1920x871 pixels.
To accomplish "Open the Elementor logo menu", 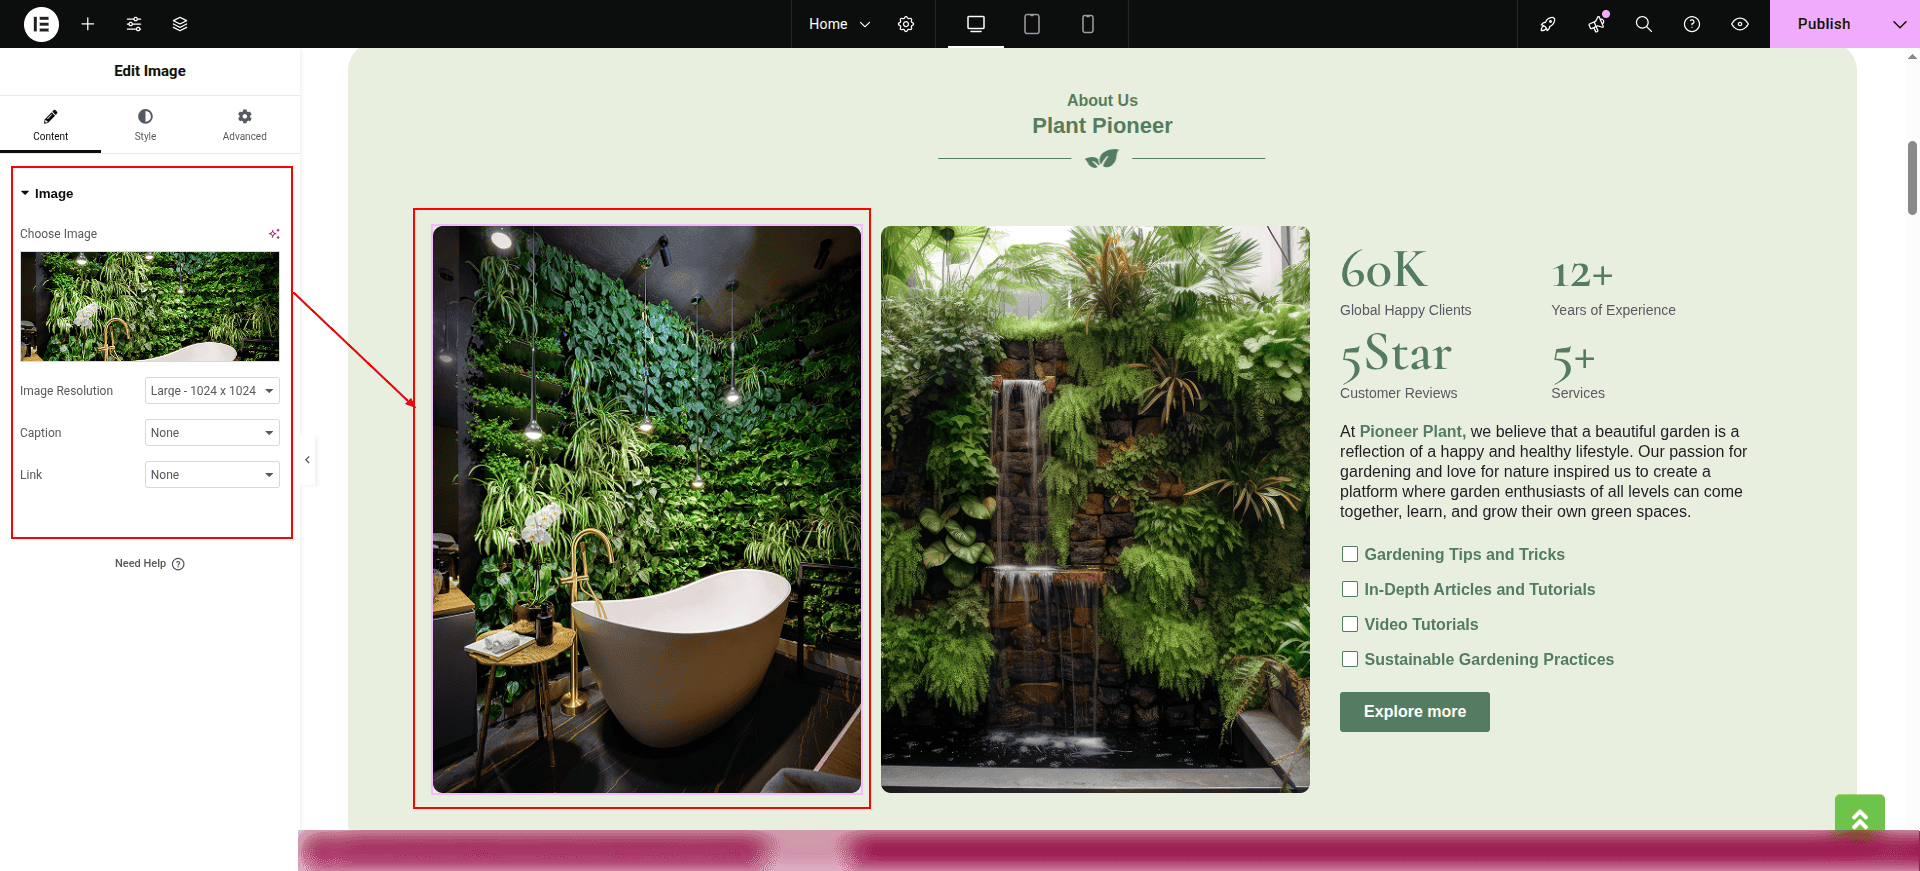I will tap(41, 24).
